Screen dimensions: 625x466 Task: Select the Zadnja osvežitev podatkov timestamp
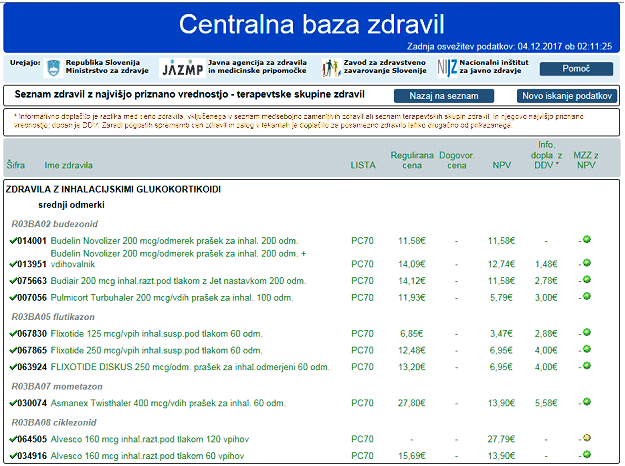point(509,47)
